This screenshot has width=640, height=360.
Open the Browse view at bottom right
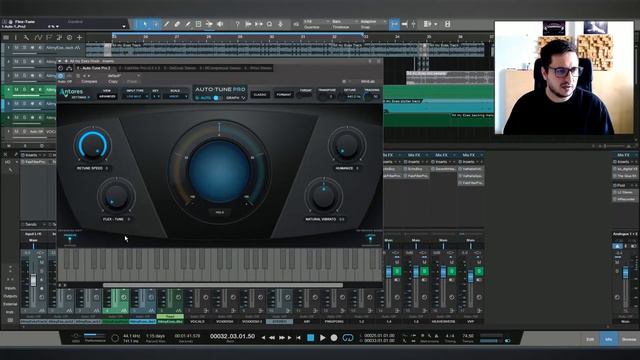[x=629, y=339]
